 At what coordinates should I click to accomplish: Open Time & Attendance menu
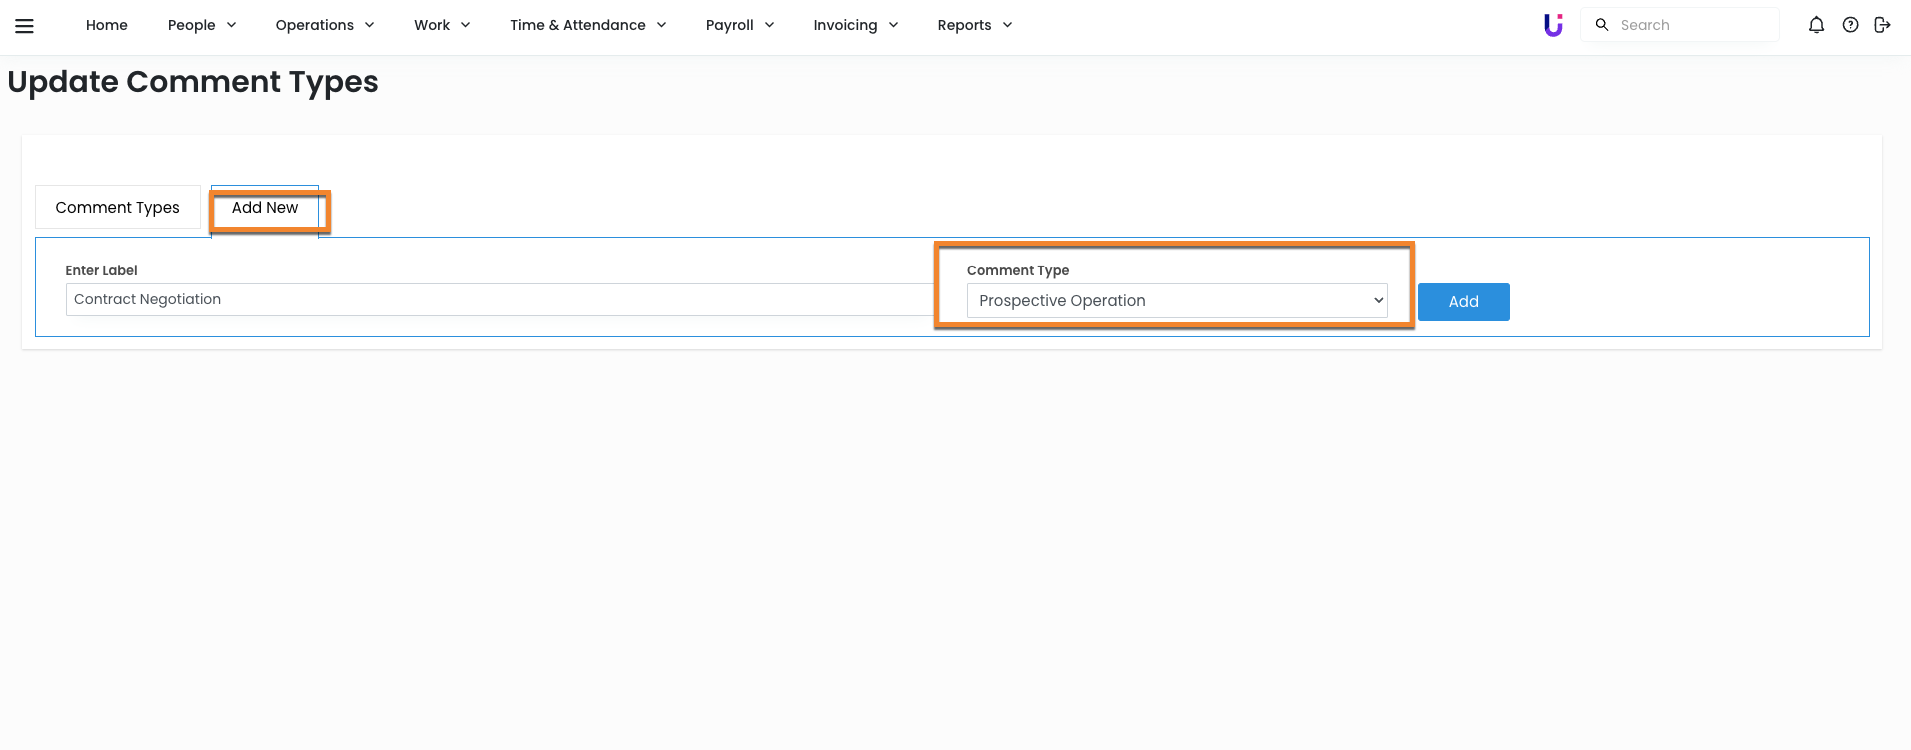click(587, 25)
